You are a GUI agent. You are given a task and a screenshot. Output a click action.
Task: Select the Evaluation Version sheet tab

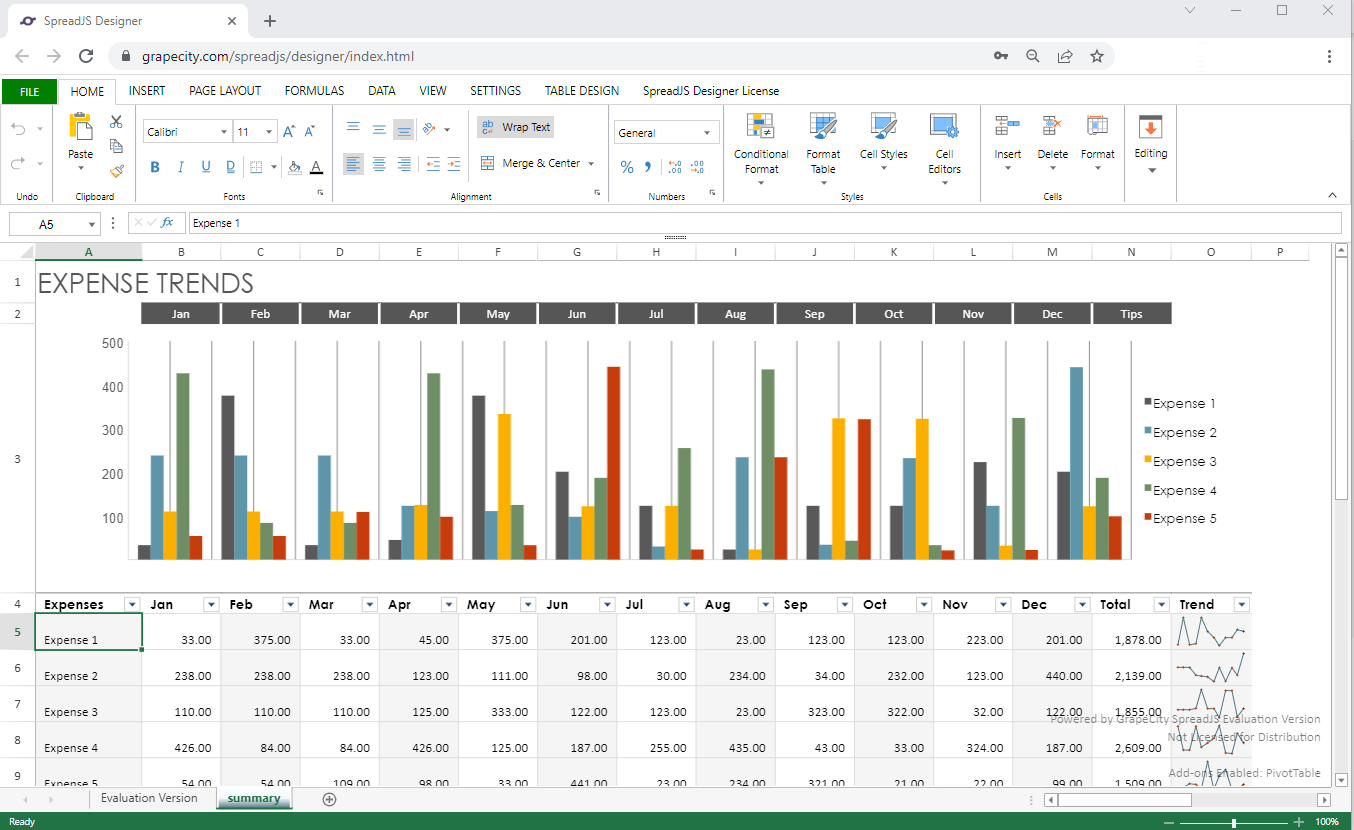pos(149,798)
